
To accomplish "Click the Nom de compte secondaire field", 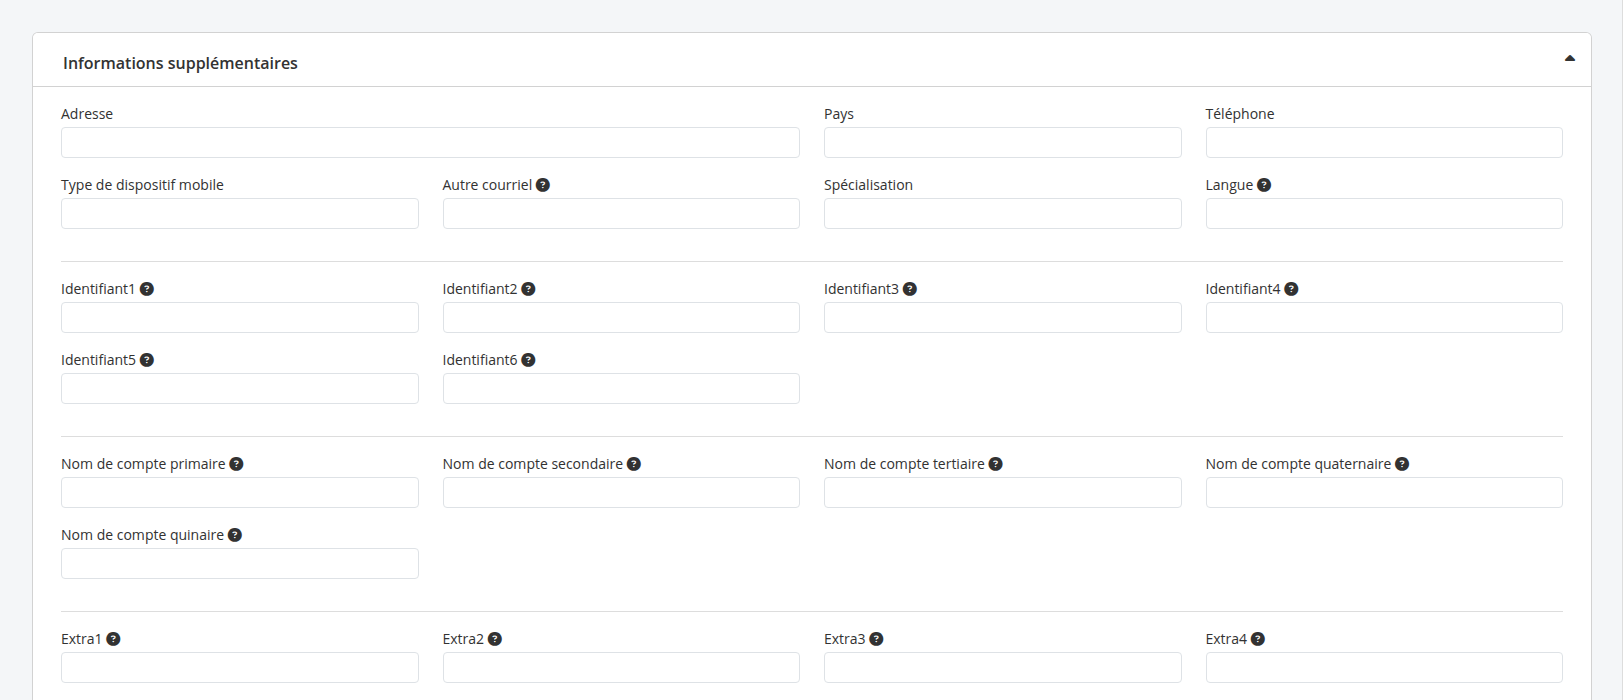I will pyautogui.click(x=621, y=493).
